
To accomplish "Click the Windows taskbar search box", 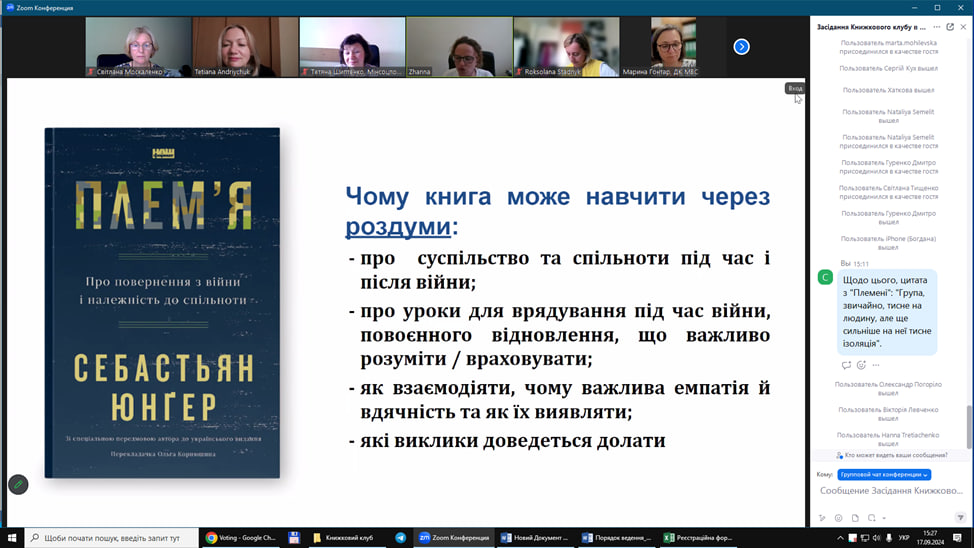I will click(112, 537).
